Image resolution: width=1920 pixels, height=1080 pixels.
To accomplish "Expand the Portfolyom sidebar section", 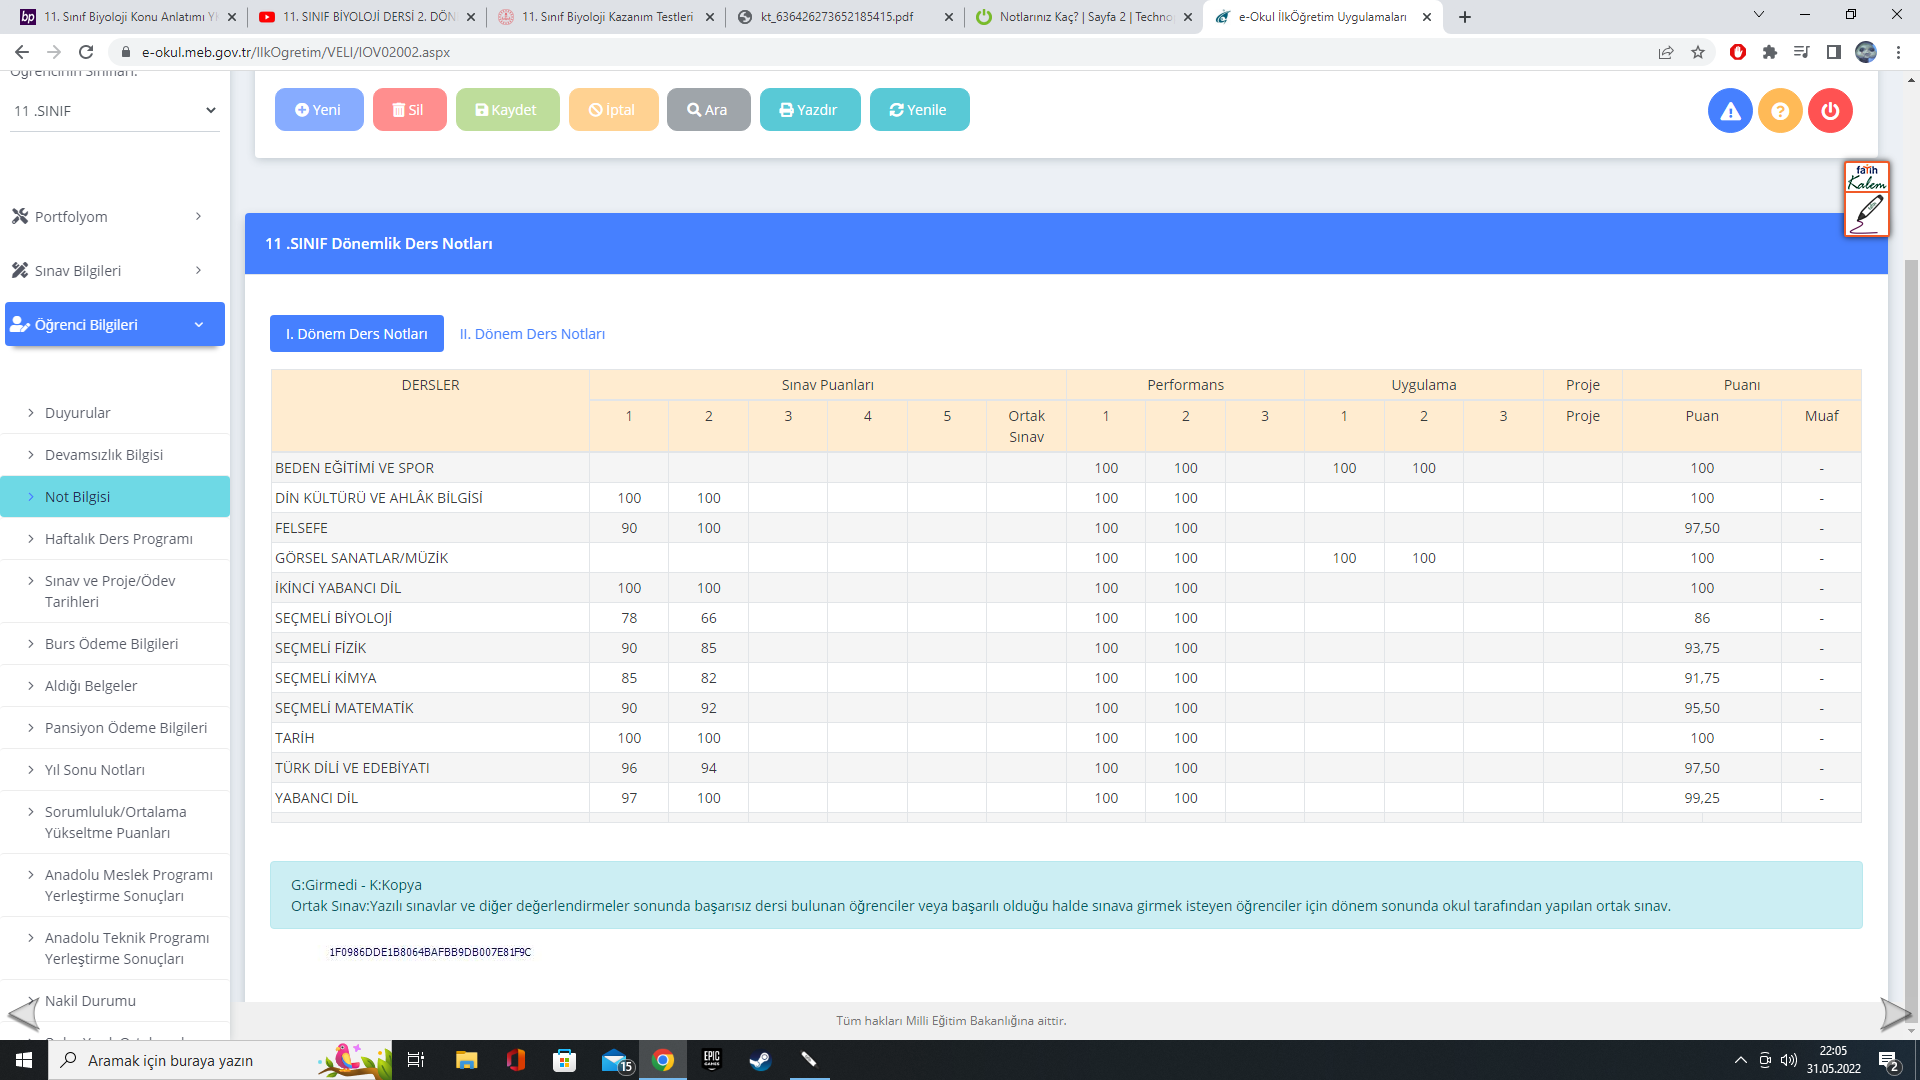I will 107,217.
